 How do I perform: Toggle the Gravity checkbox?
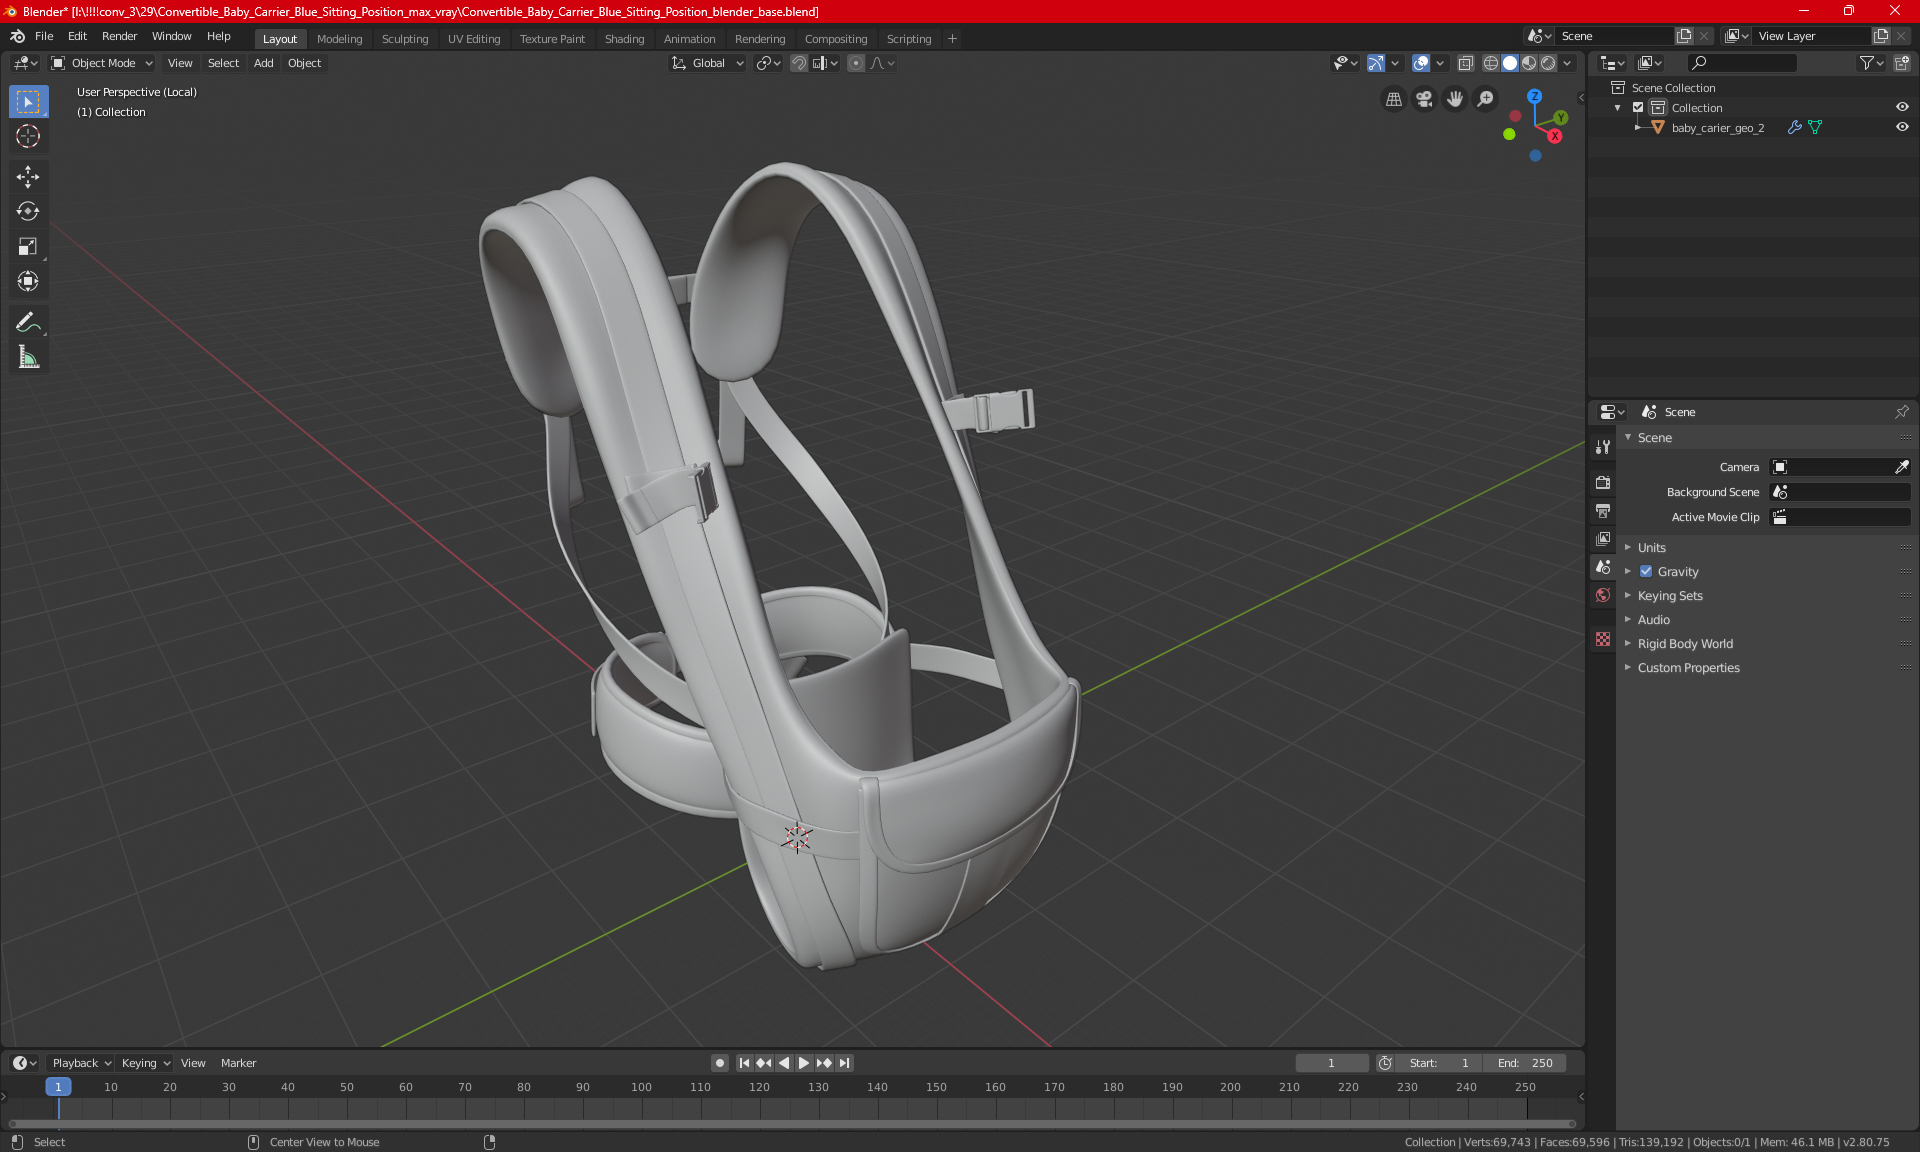pos(1646,572)
